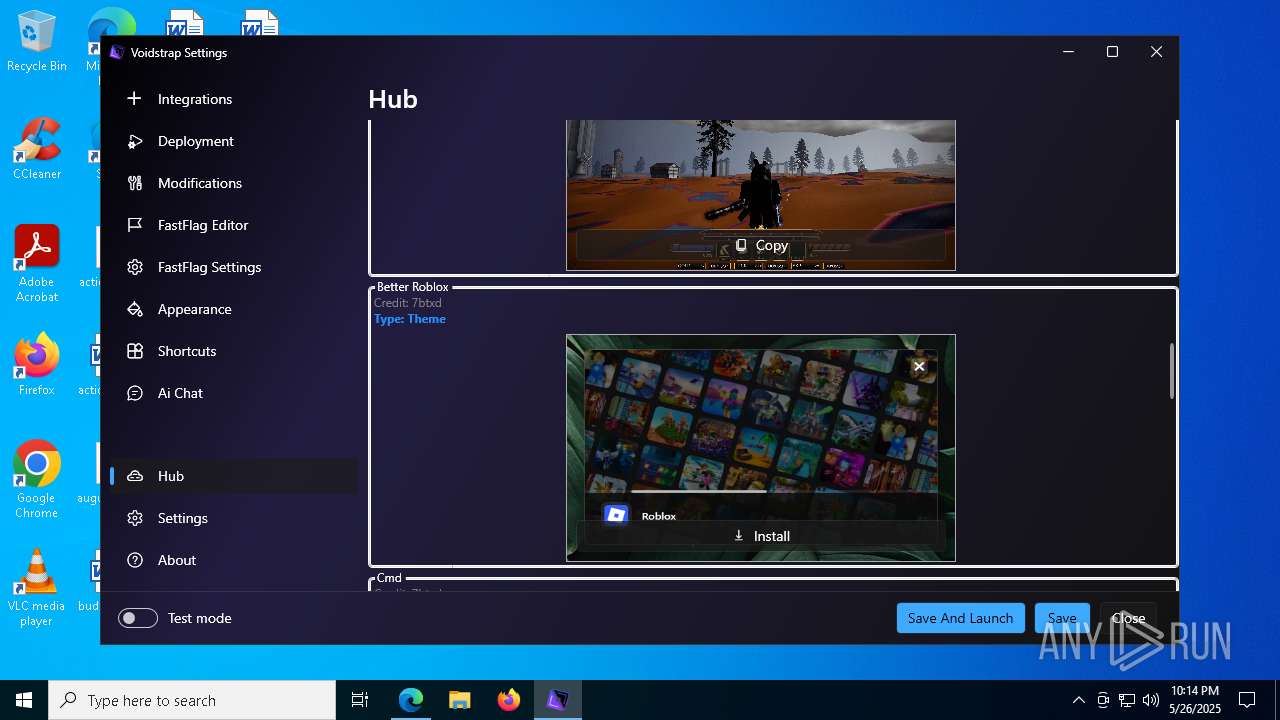Image resolution: width=1280 pixels, height=720 pixels.
Task: Click the taskbar search box
Action: click(192, 700)
